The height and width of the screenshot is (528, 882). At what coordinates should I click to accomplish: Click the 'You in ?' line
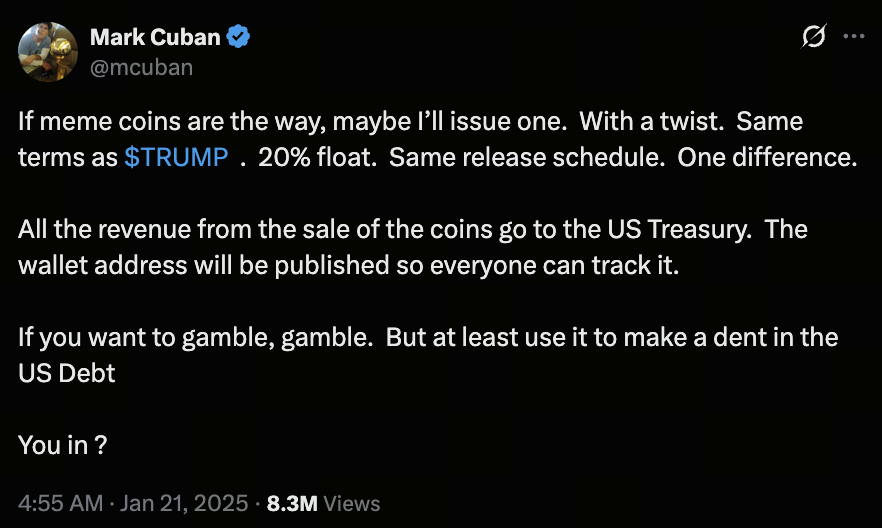click(x=63, y=445)
